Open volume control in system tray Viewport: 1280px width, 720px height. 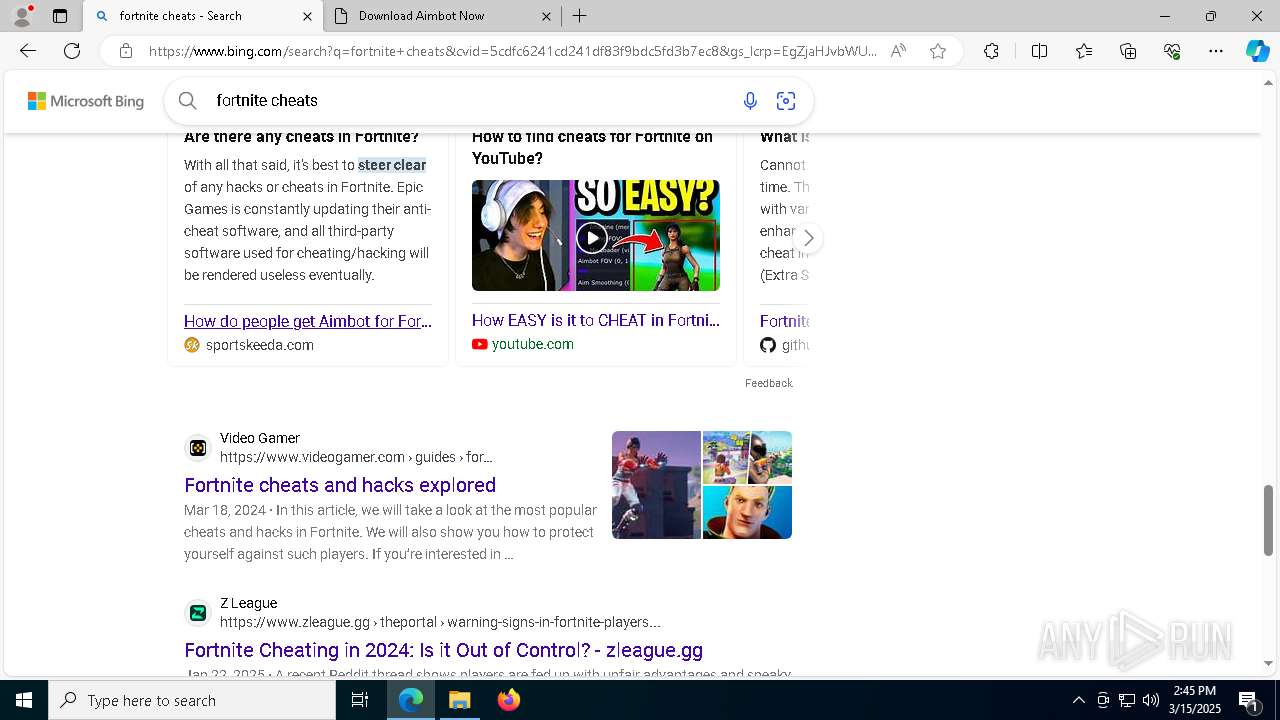pyautogui.click(x=1150, y=700)
